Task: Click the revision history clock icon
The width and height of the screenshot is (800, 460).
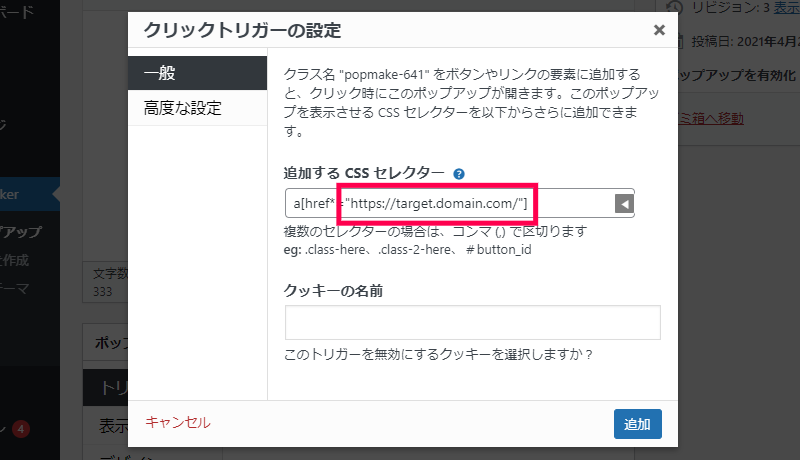Action: tap(674, 7)
